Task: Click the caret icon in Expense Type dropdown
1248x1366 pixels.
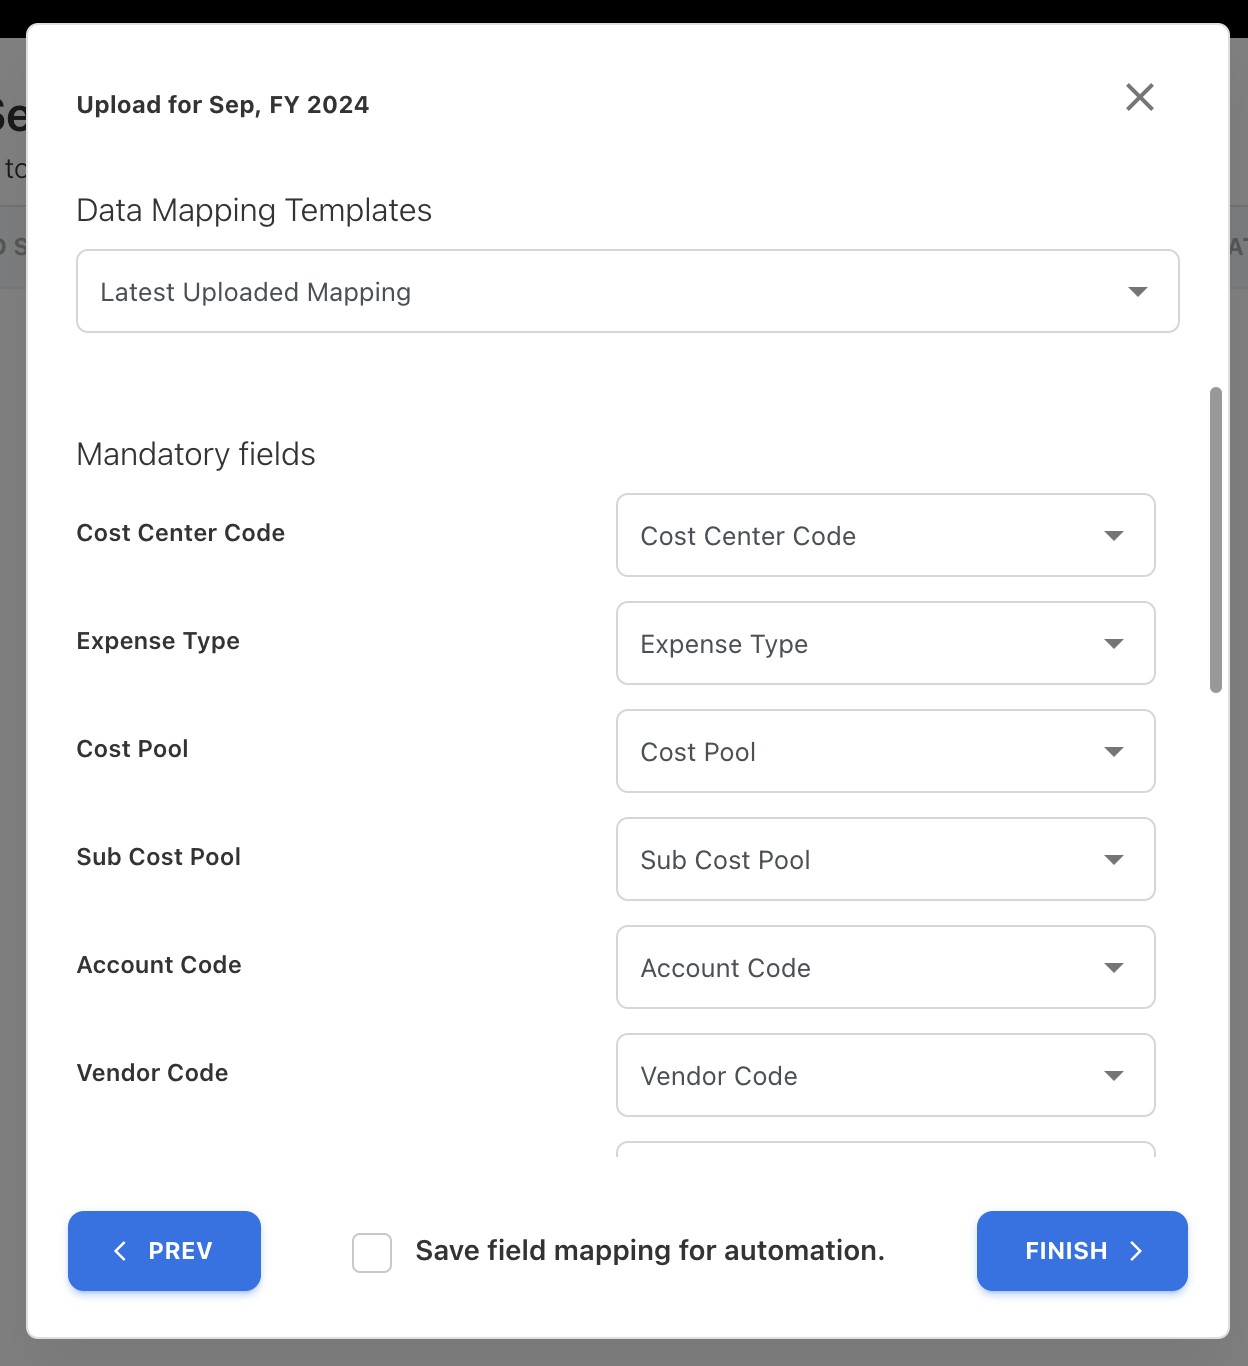Action: [1113, 644]
